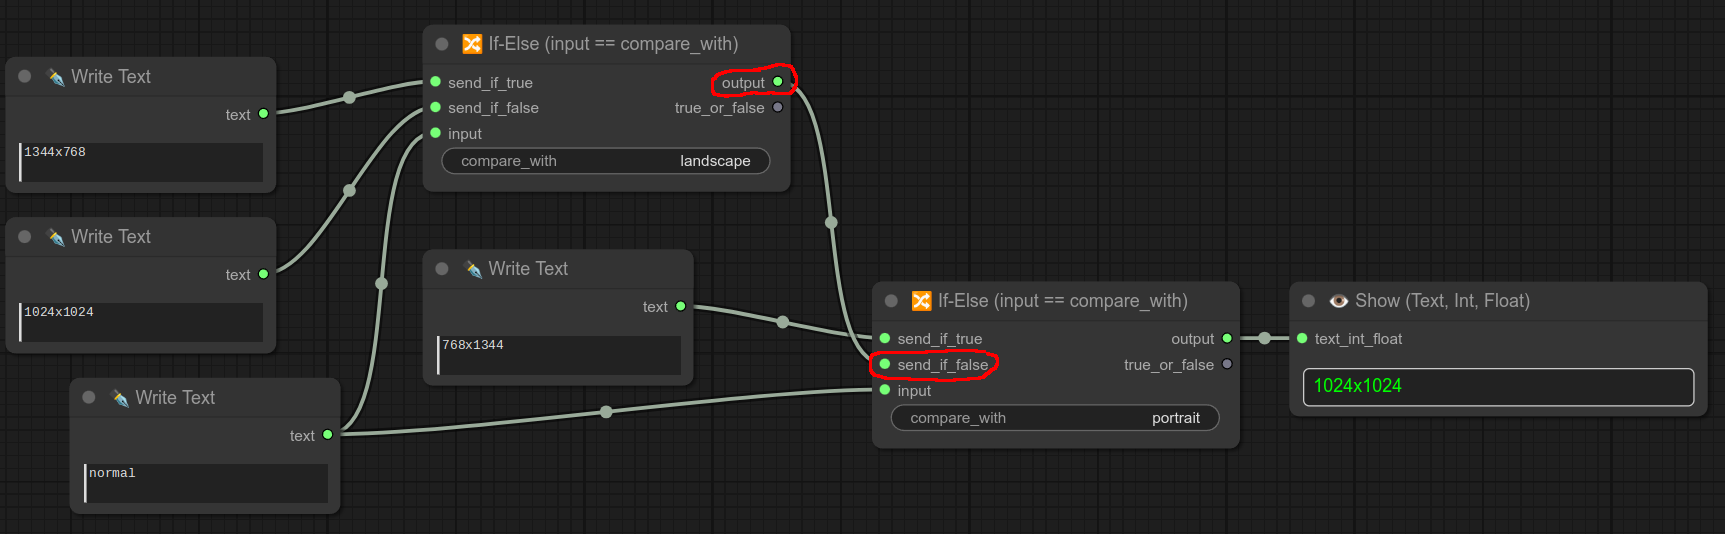Click the text box containing 1344x768
1725x534 pixels.
[x=141, y=162]
